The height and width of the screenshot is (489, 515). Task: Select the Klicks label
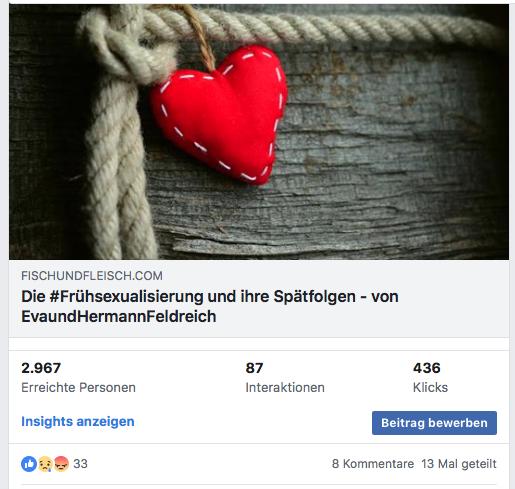pos(430,388)
